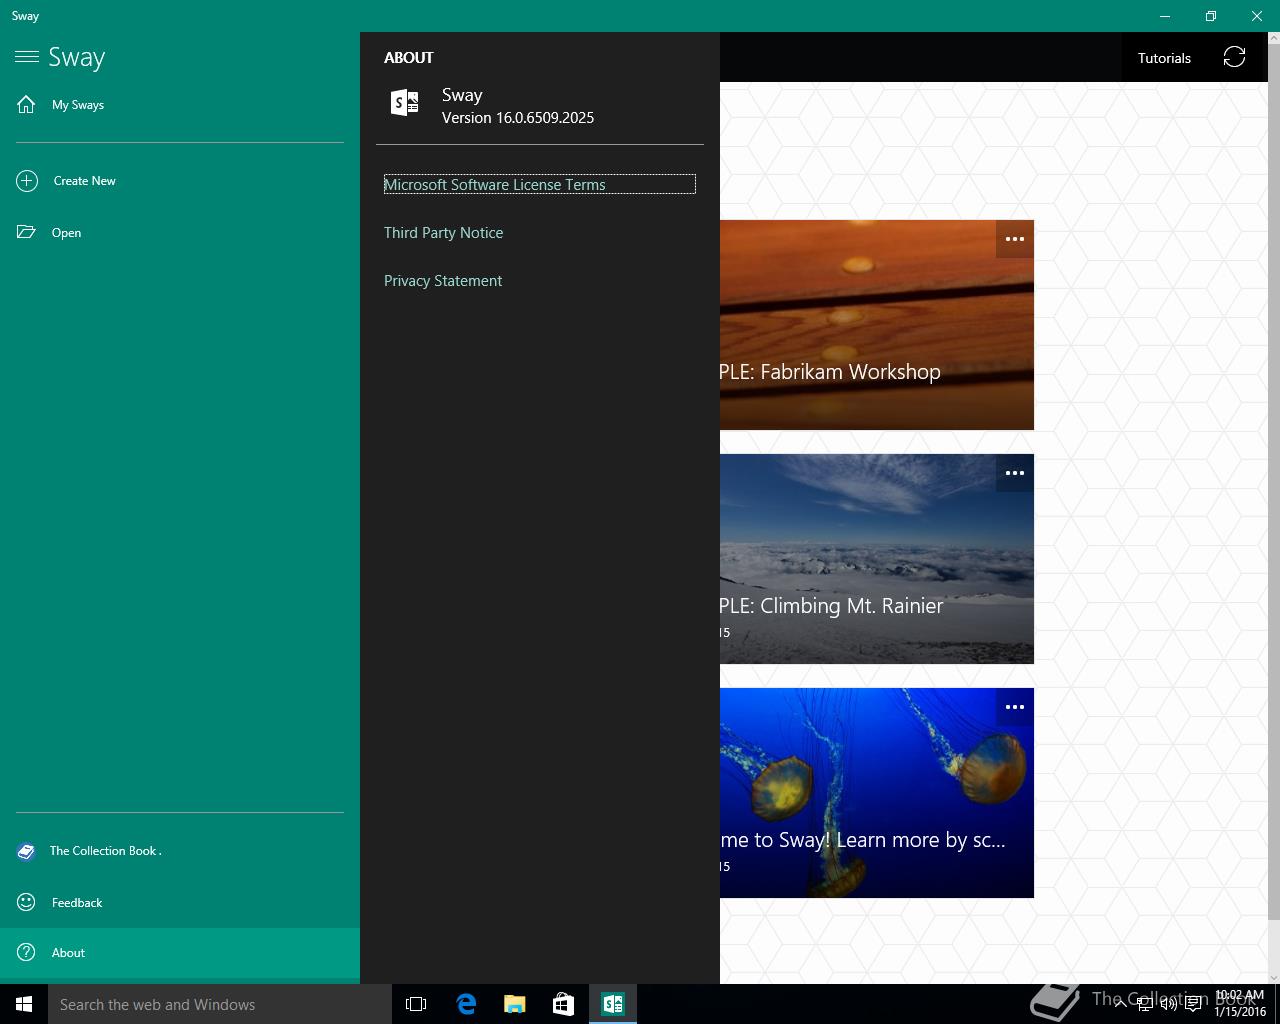Choose Open from the sidebar
Screen dimensions: 1280x1024
[x=180, y=233]
